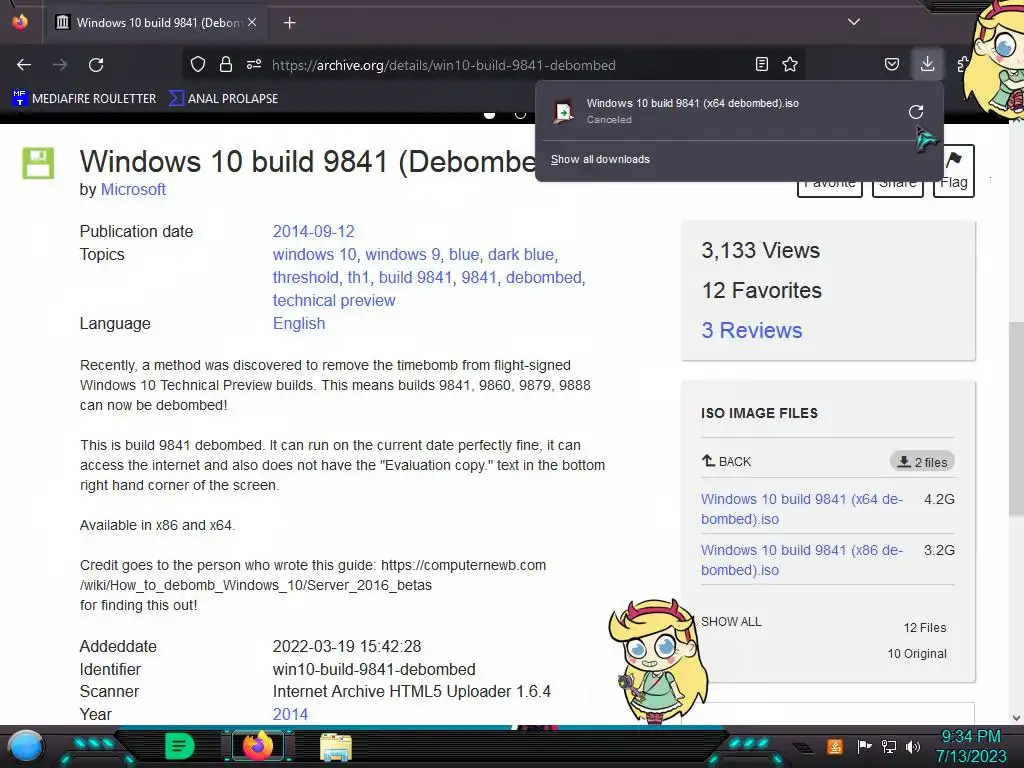This screenshot has width=1024, height=768.
Task: Open the extensions puzzle icon
Action: pyautogui.click(x=963, y=64)
